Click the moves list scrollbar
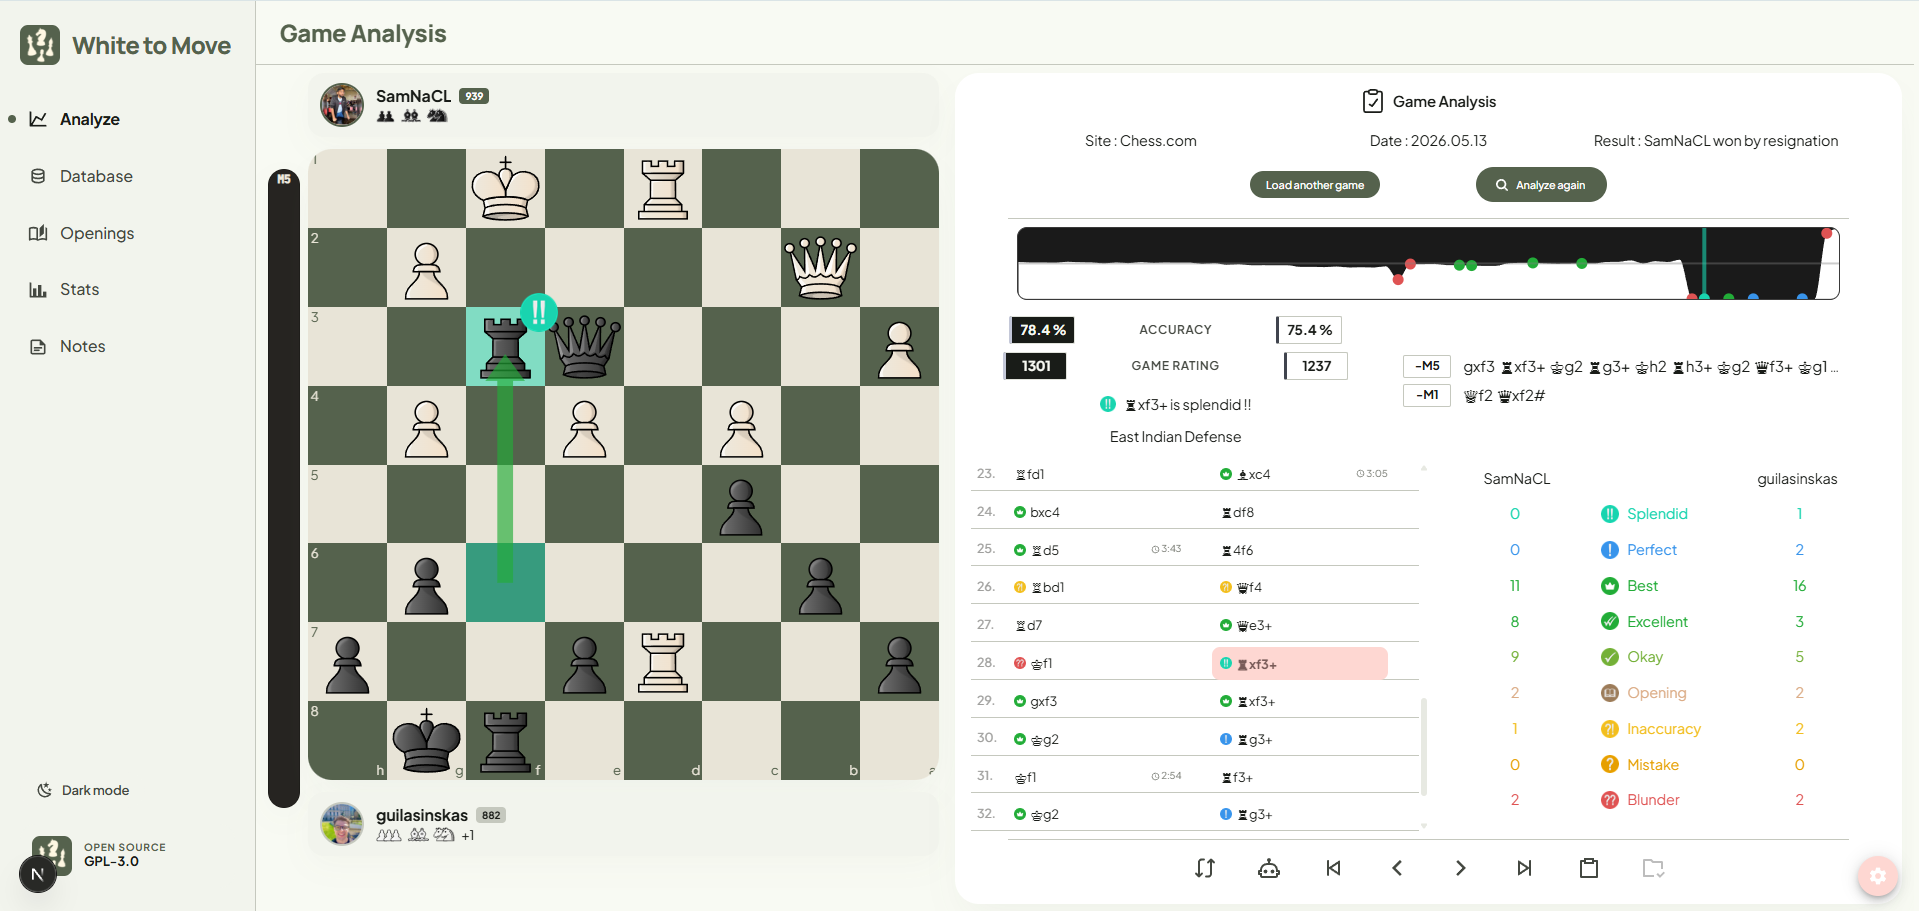 (x=1423, y=745)
